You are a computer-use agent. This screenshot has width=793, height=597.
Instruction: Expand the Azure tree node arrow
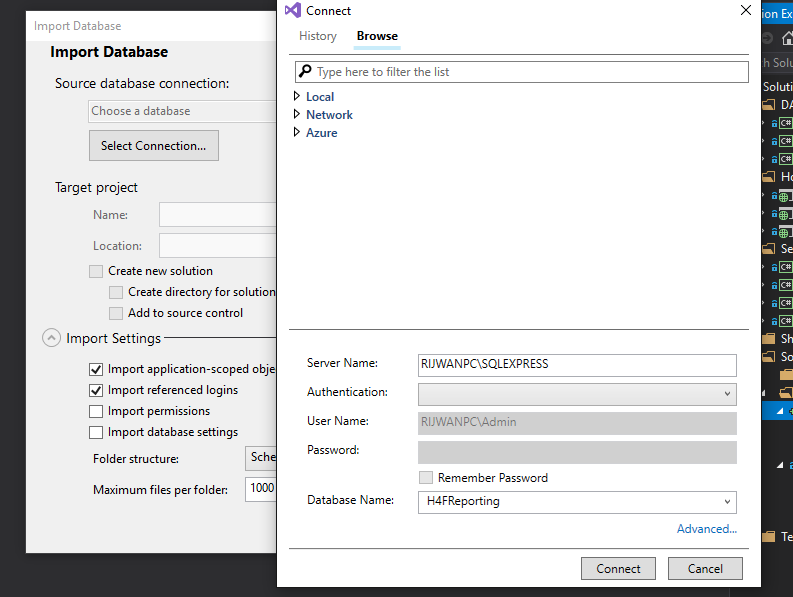(x=297, y=132)
